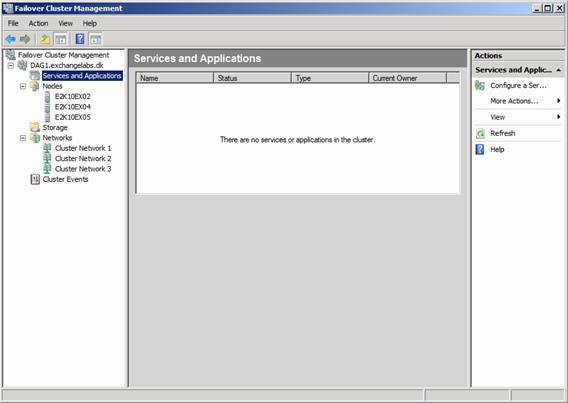Screen dimensions: 568x403
Task: Collapse the Networks tree branch
Action: click(x=23, y=138)
